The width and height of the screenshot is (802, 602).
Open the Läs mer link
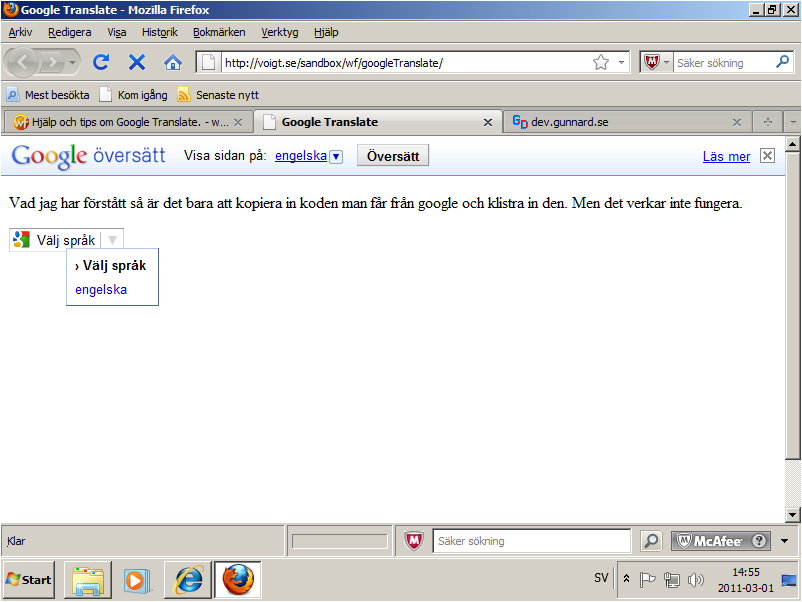(726, 157)
